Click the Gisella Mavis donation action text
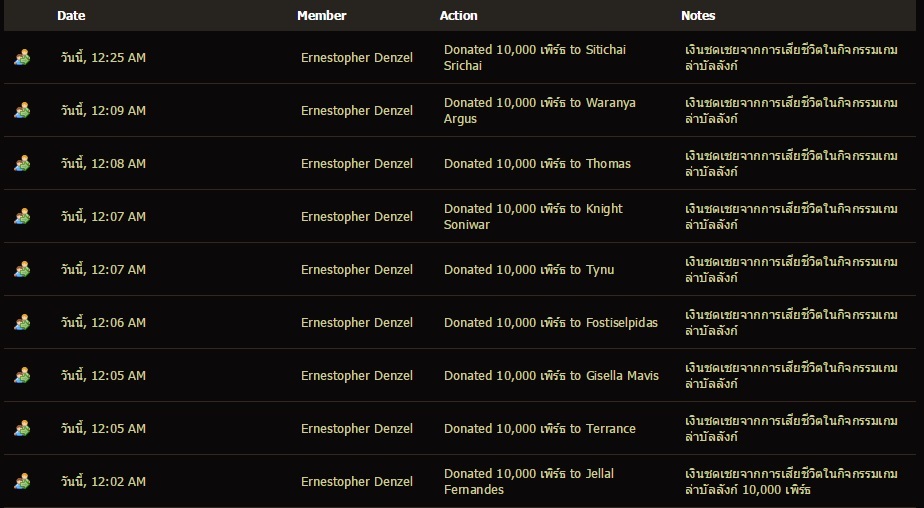924x508 pixels. pos(552,376)
